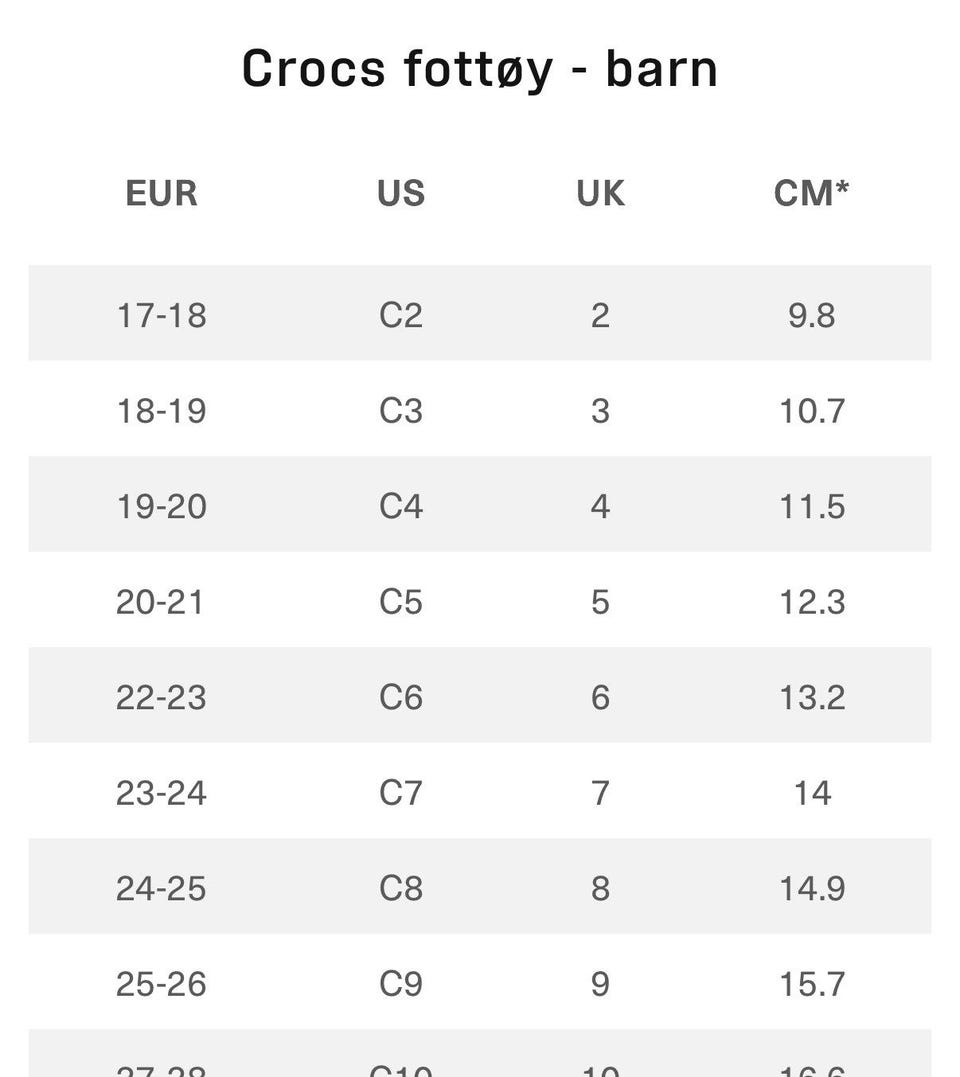The image size is (960, 1077).
Task: Click the "Crocs fottøy - barn" title
Action: [480, 70]
